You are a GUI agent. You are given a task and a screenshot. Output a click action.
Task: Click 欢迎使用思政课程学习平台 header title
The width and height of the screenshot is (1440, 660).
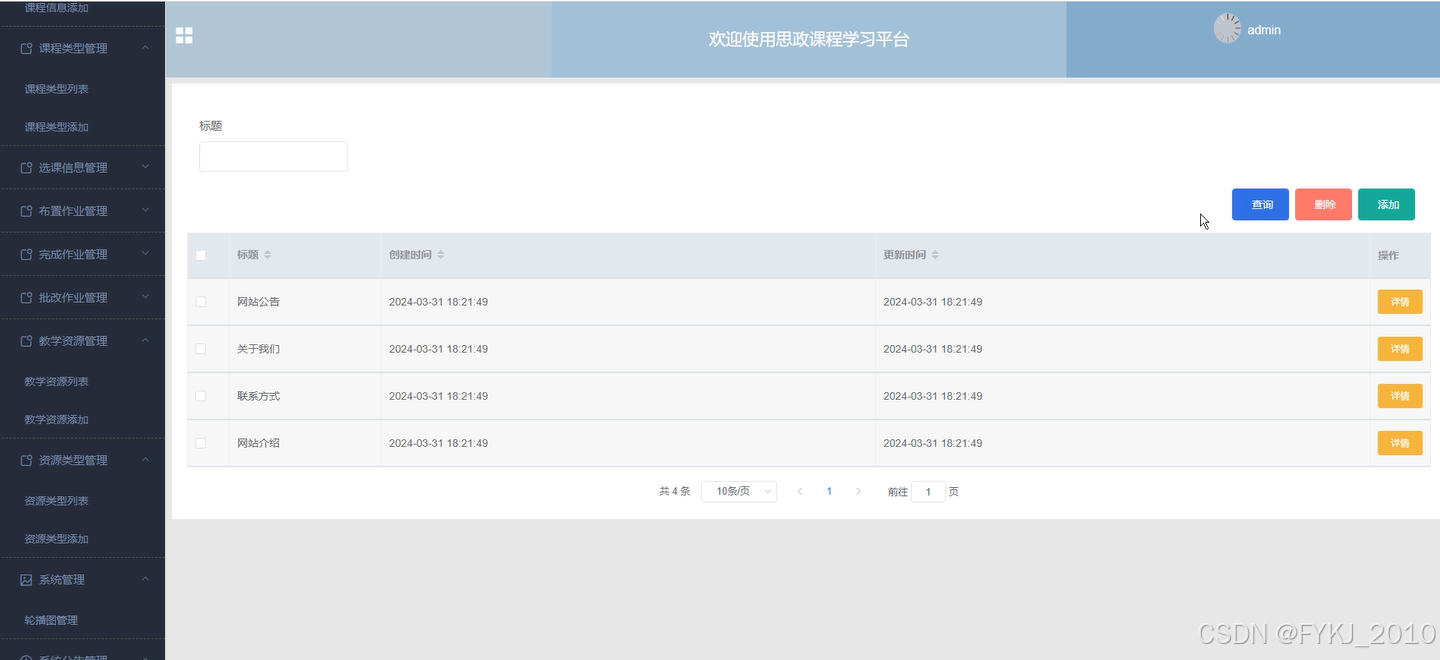coord(809,39)
